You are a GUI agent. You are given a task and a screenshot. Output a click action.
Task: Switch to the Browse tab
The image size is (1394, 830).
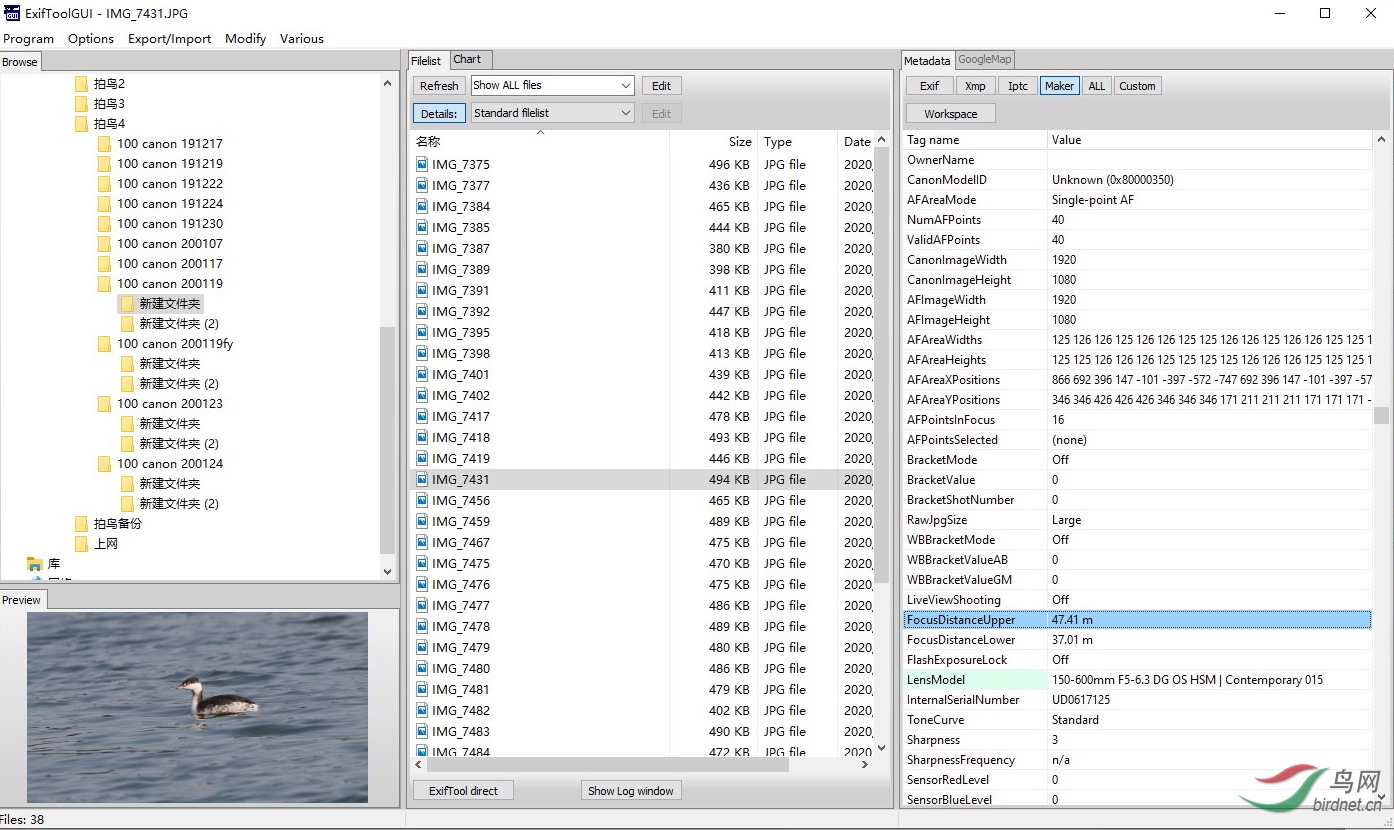[x=20, y=62]
